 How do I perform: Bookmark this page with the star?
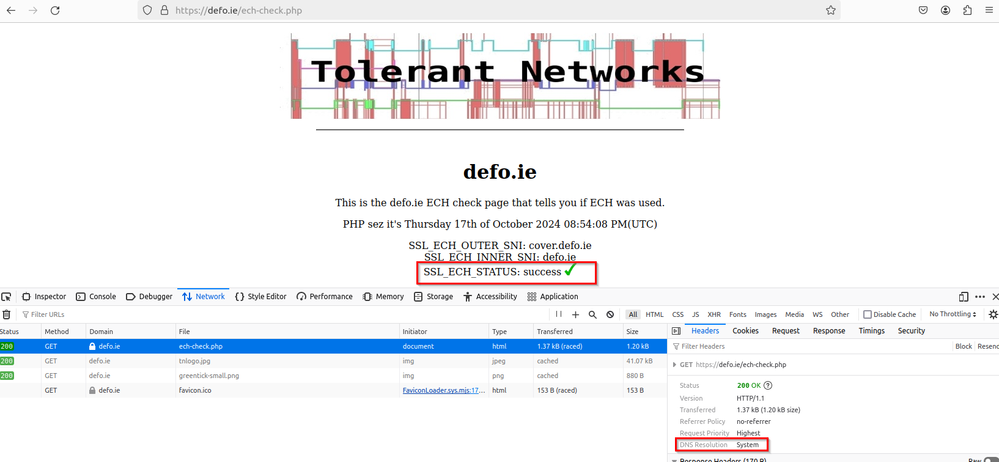pos(830,10)
